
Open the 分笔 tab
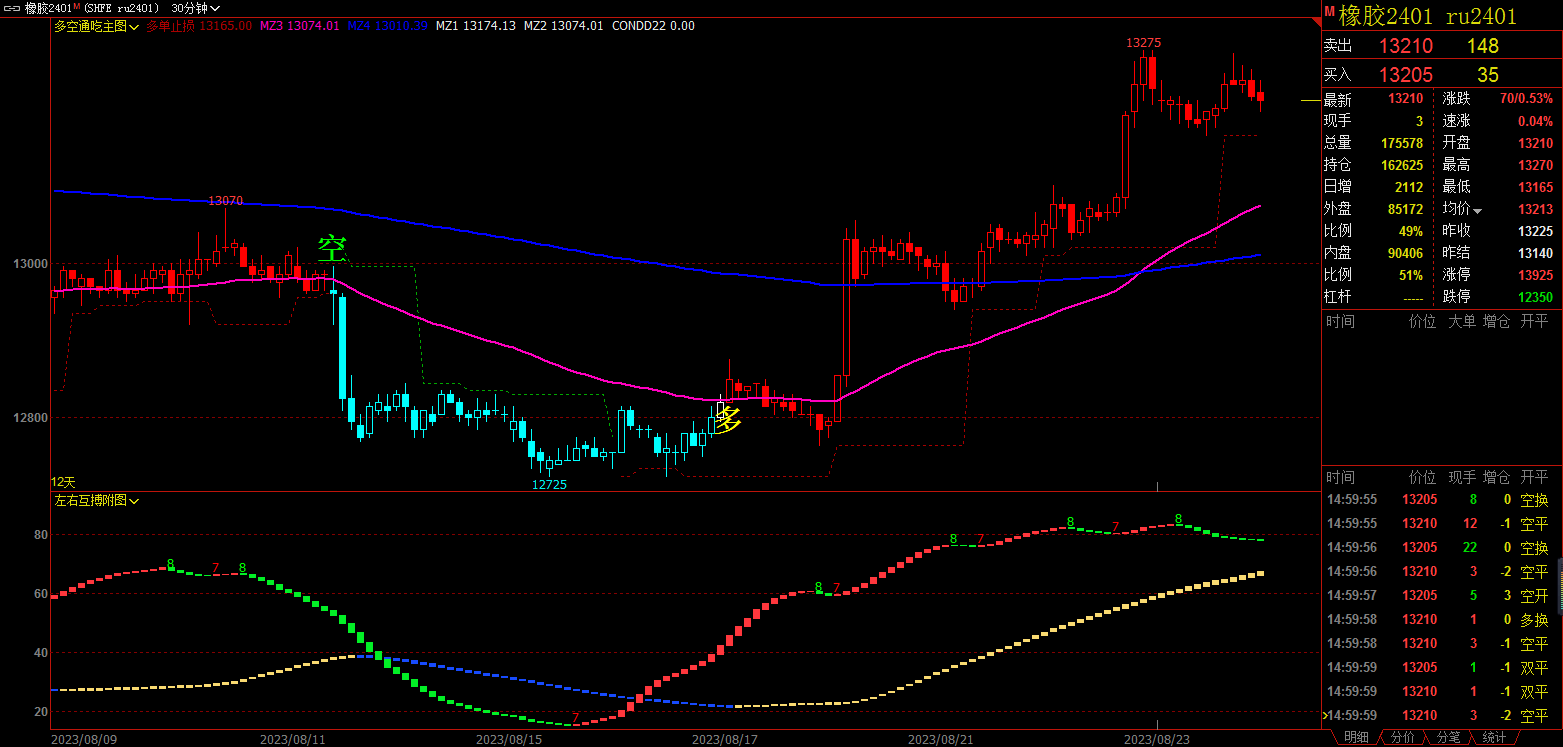coord(1448,737)
